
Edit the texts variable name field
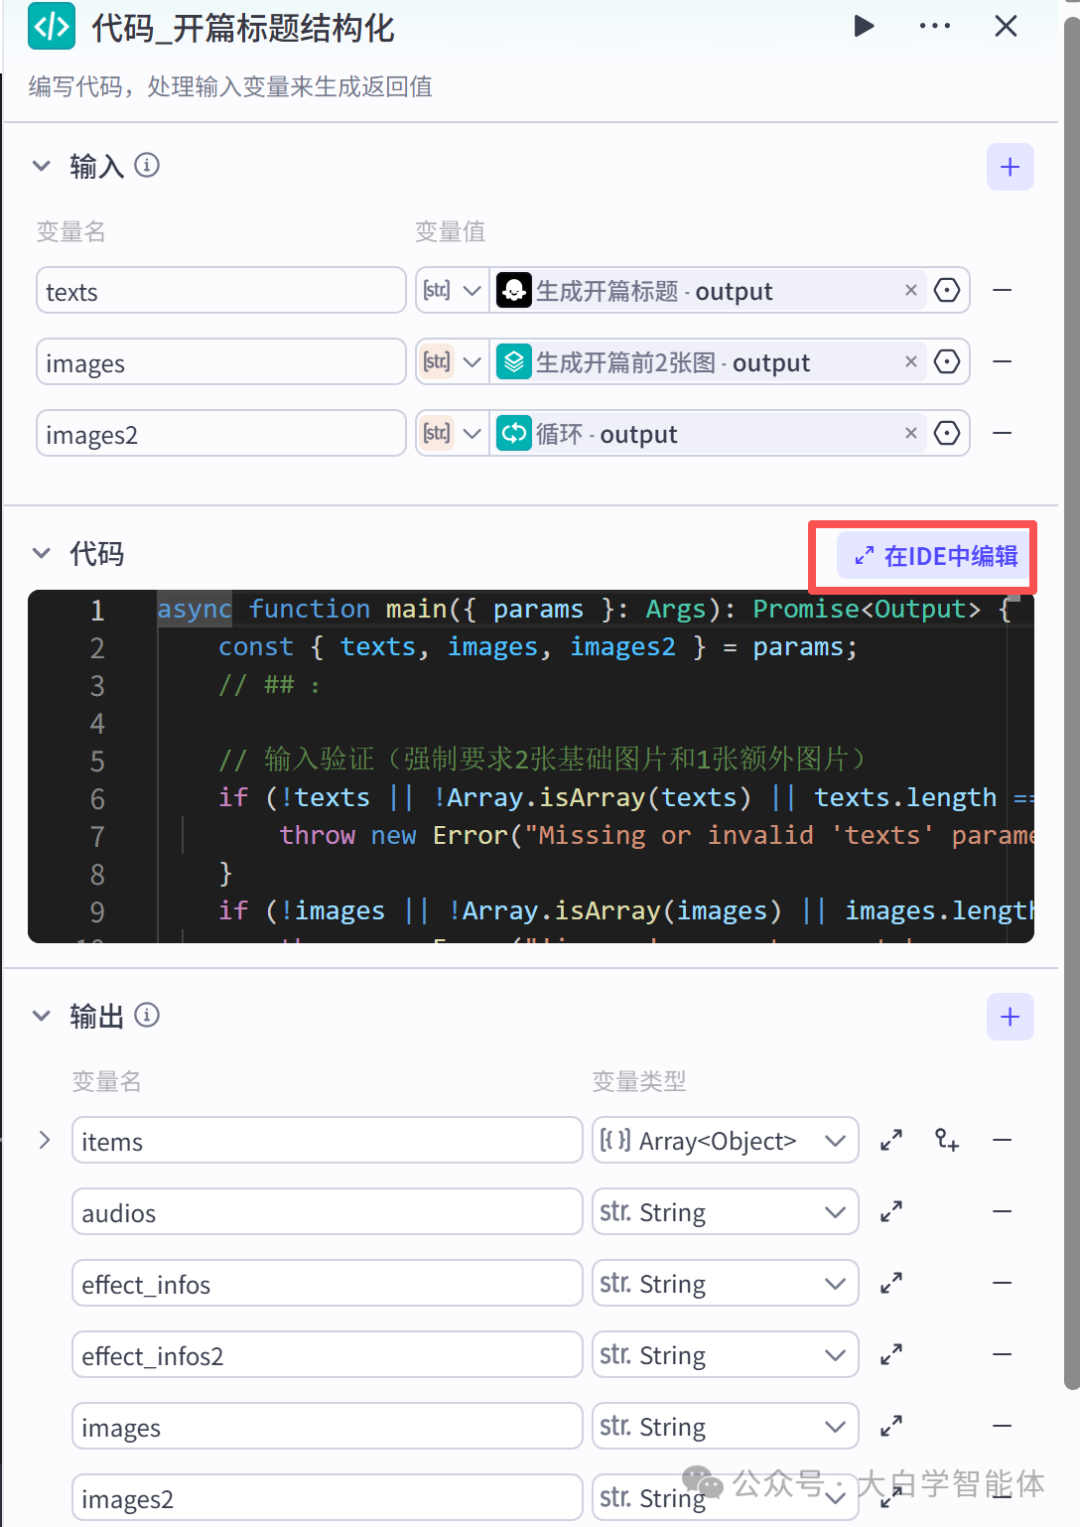point(221,291)
